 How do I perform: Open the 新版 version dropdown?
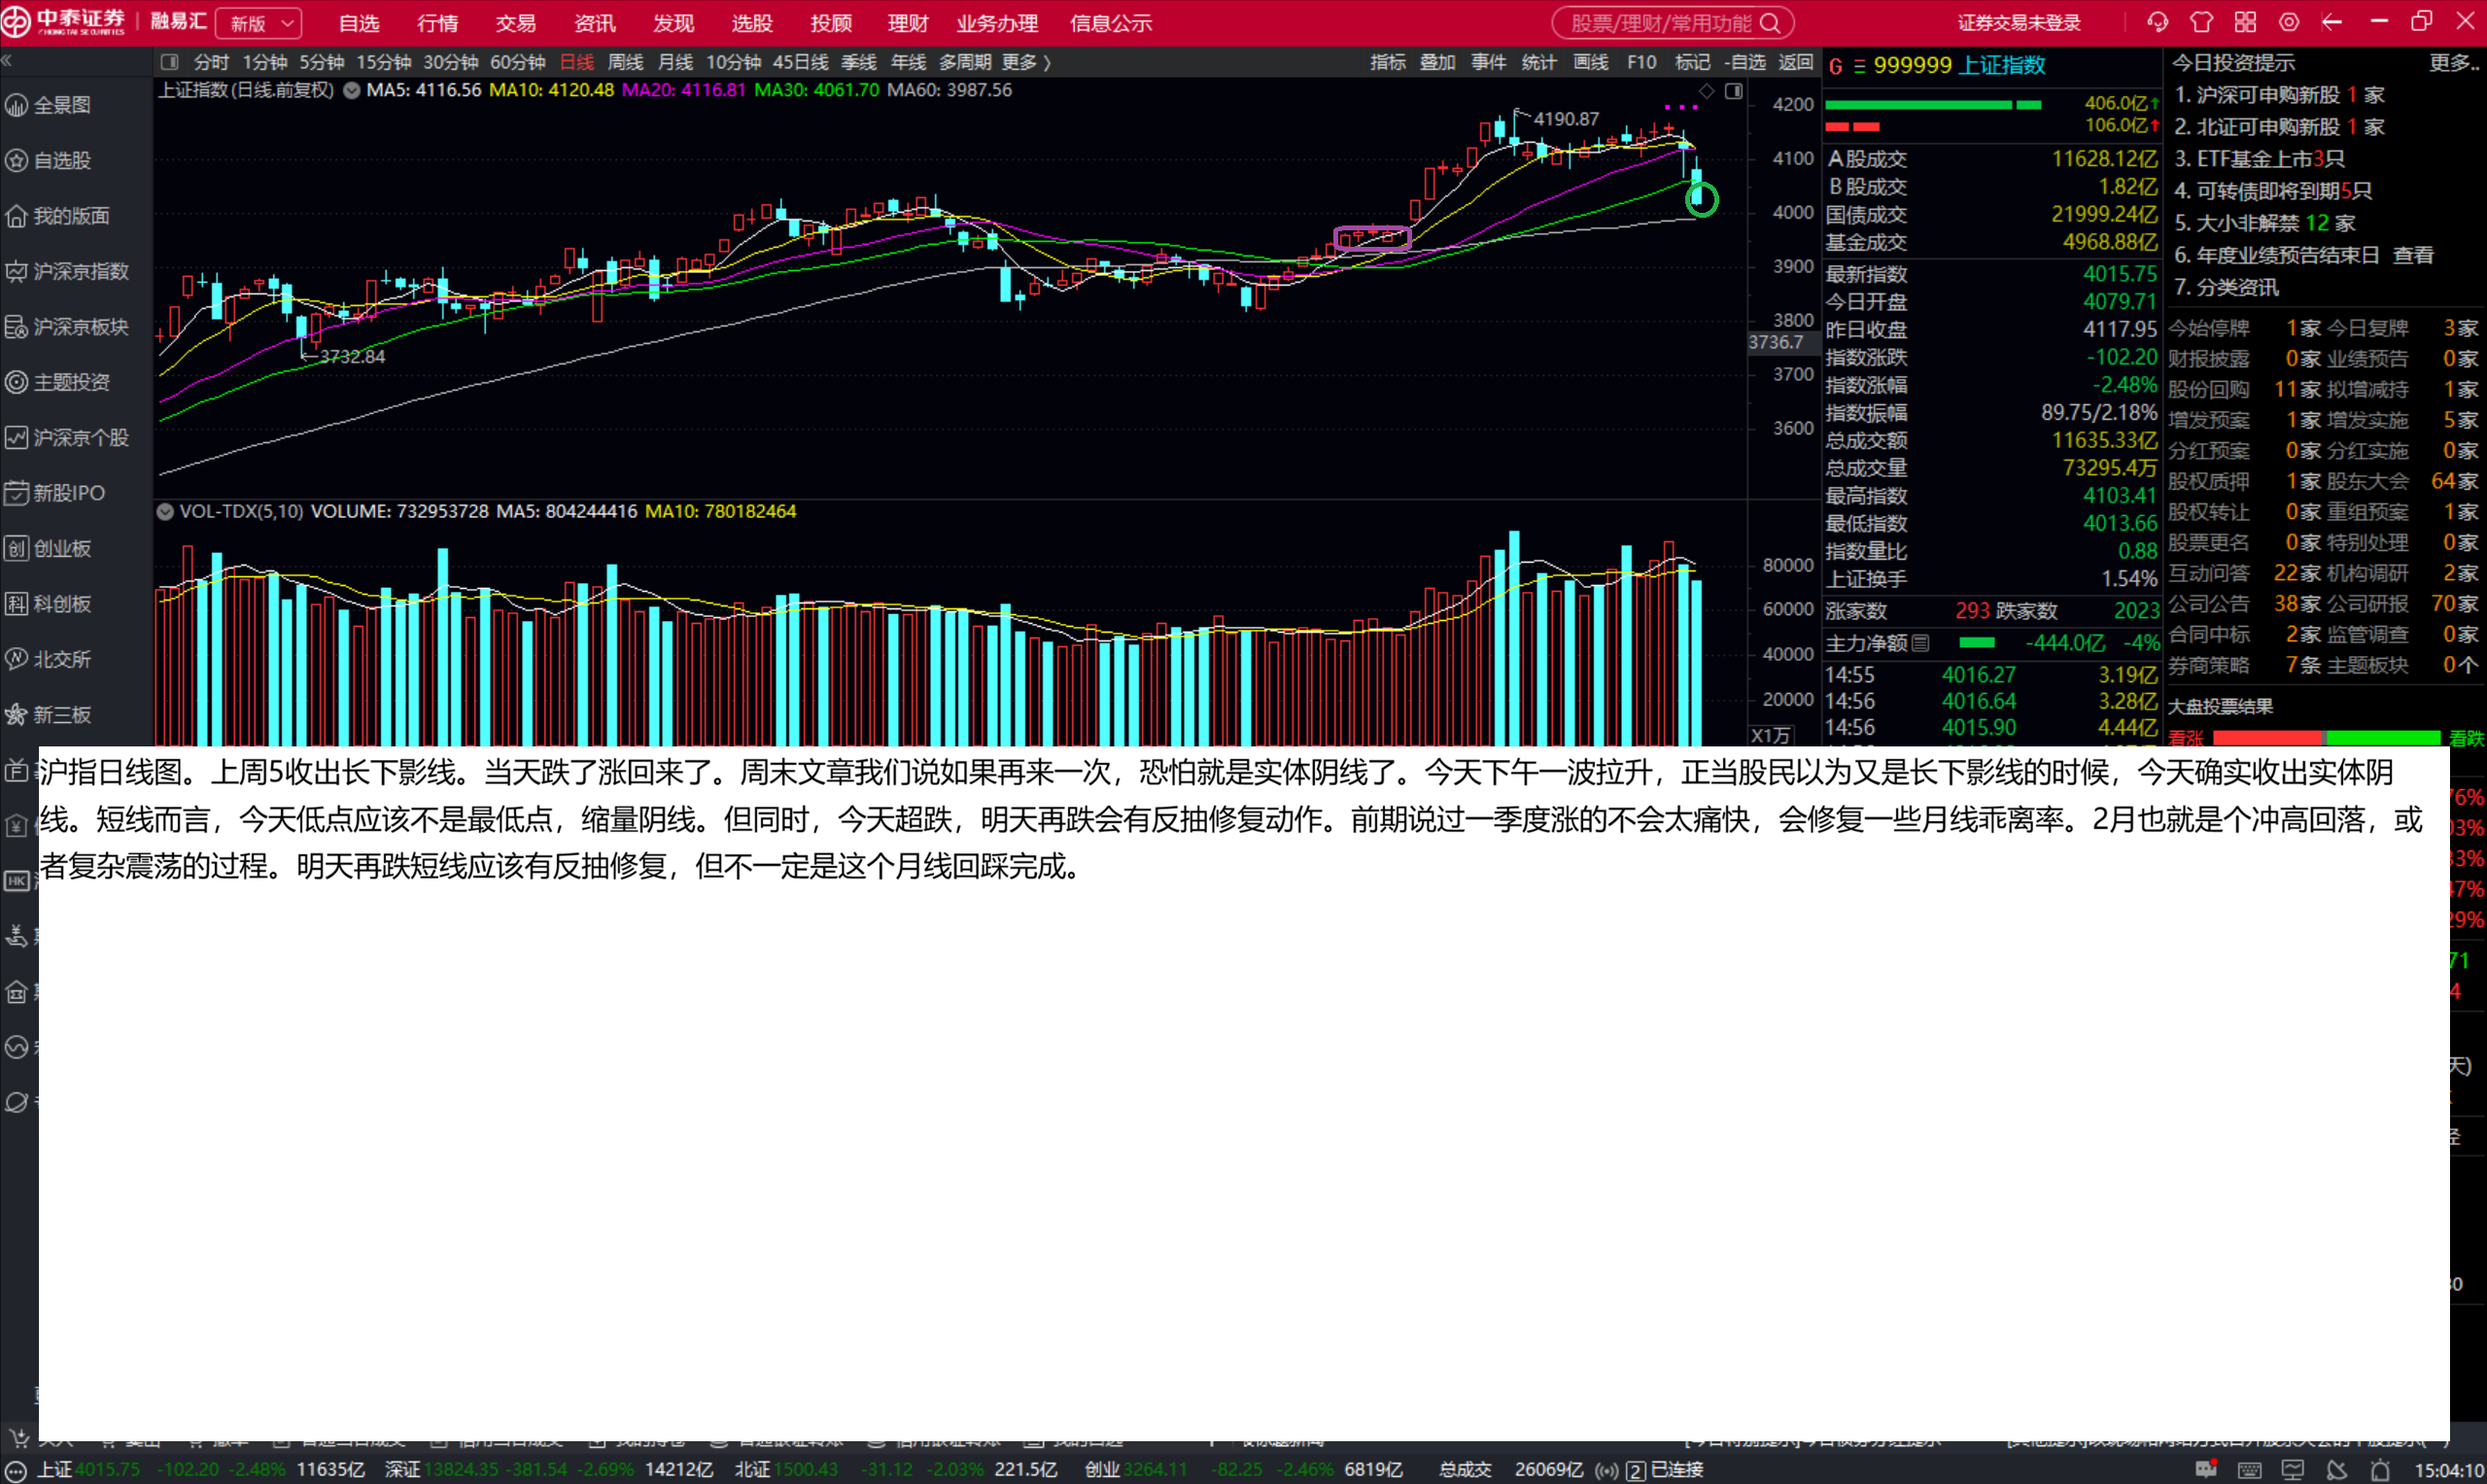(259, 23)
